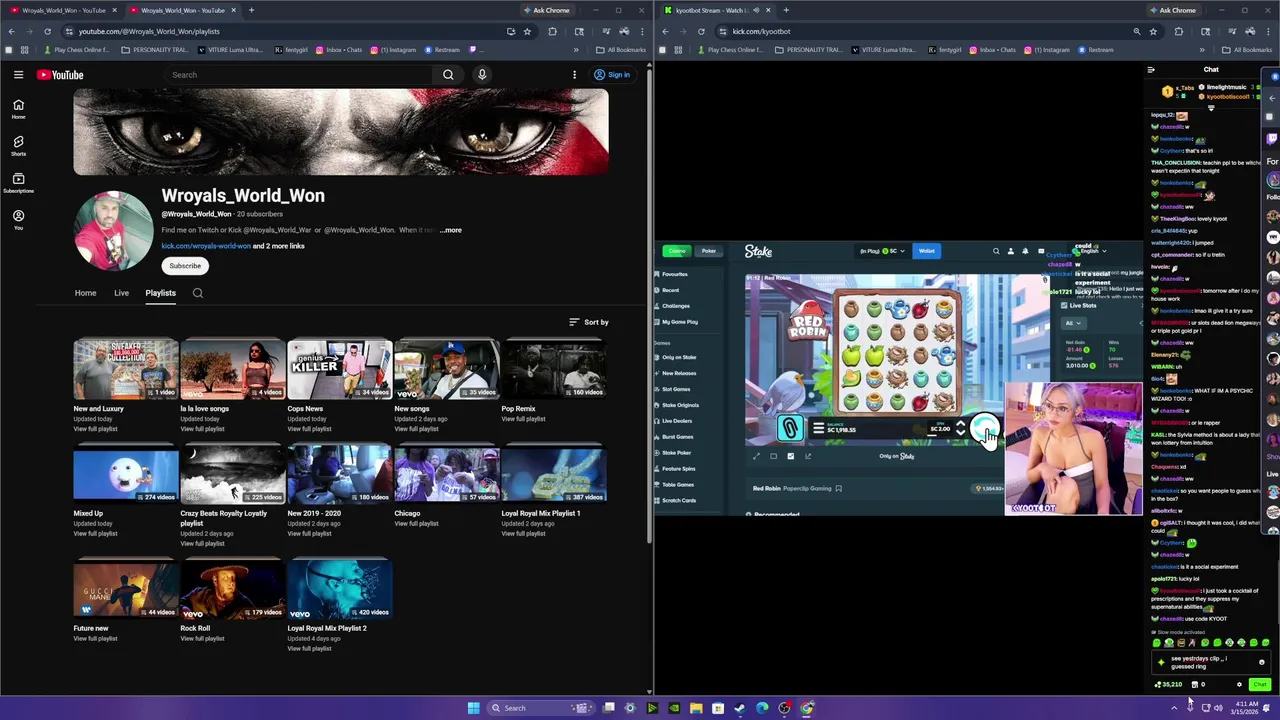Viewport: 1280px width, 720px height.
Task: Open the Live Stats All filter dropdown
Action: coord(1073,323)
